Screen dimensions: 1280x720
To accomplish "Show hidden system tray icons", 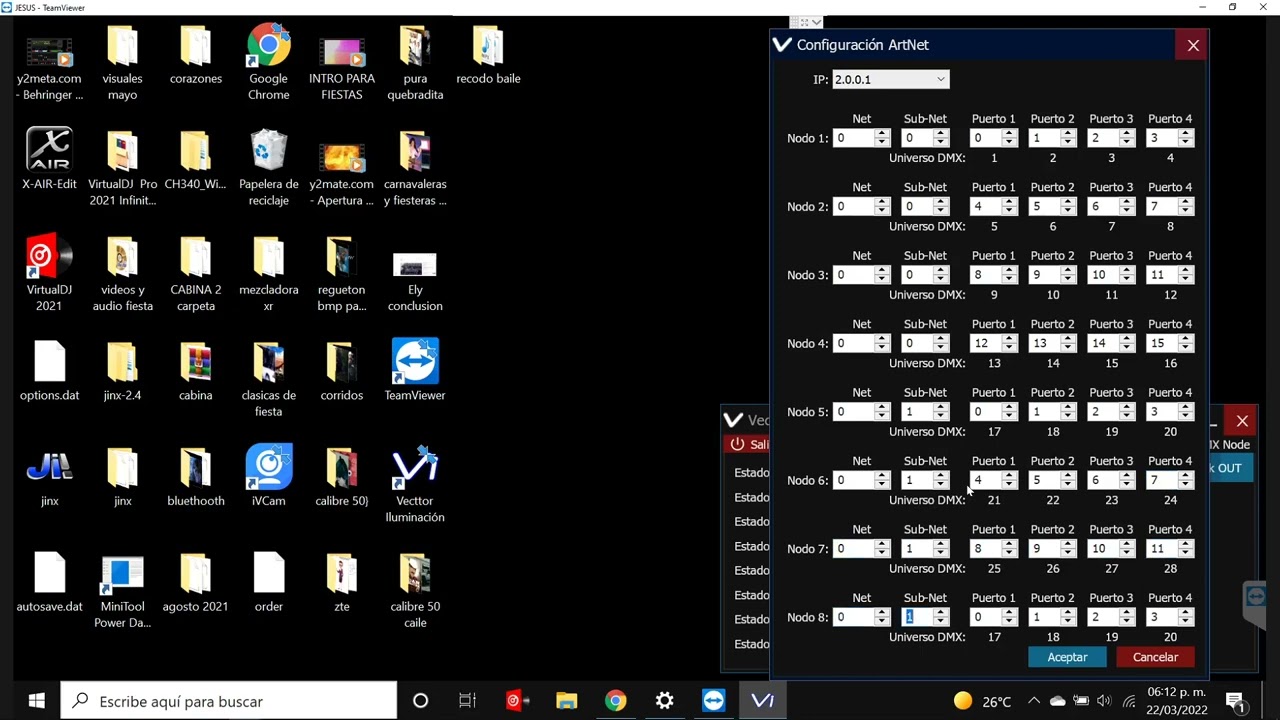I will (x=1033, y=701).
